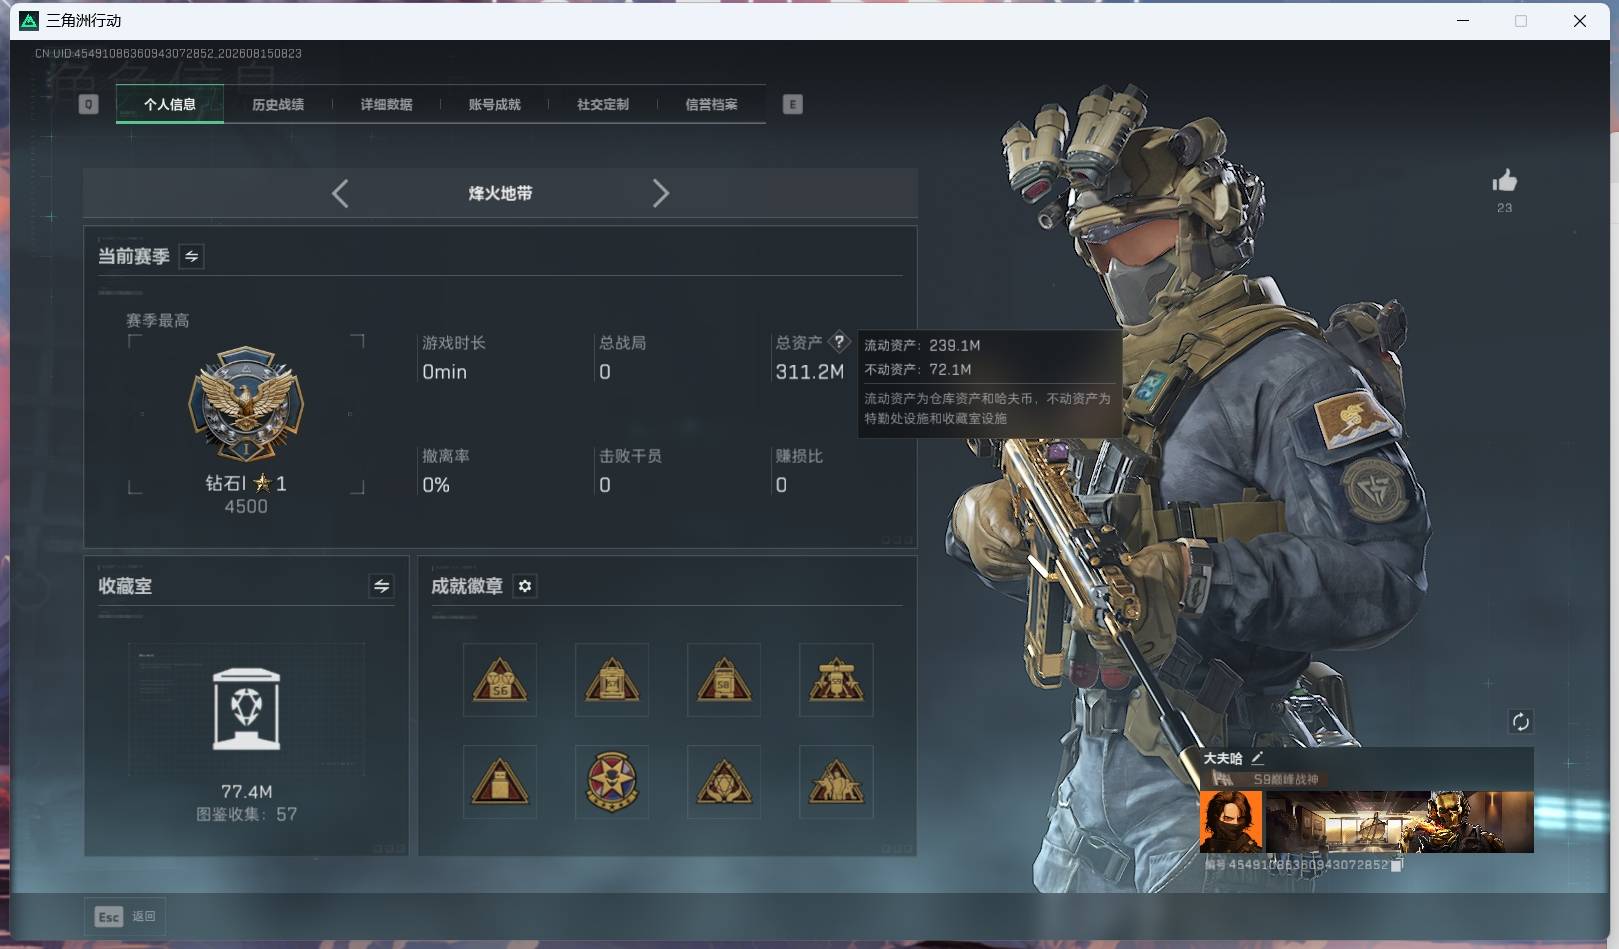Screen dimensions: 1619x949
Task: Select the S6 triangle achievement badge
Action: pyautogui.click(x=500, y=680)
